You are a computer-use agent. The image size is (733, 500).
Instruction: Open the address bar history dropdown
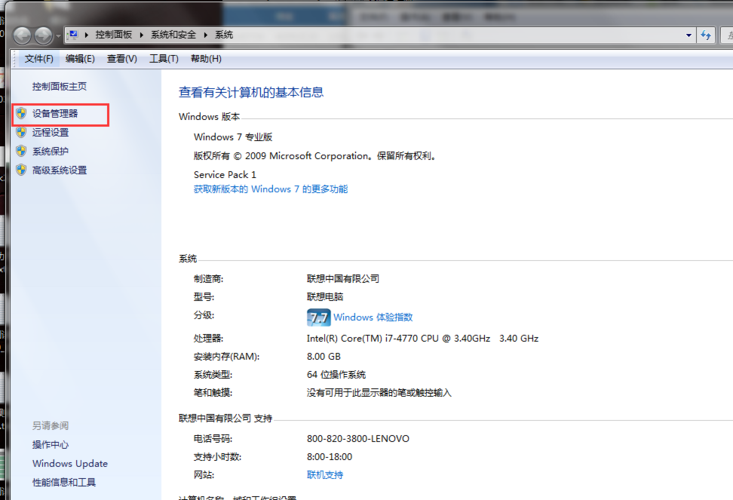click(689, 35)
